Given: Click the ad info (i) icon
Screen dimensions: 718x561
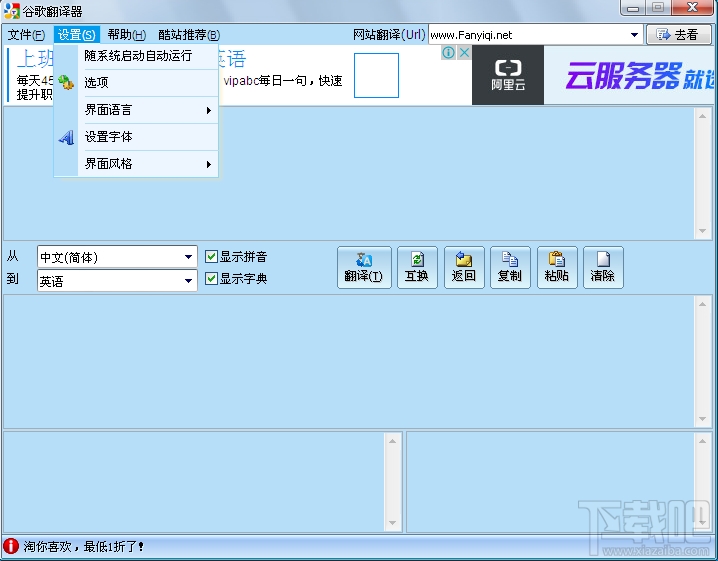Looking at the screenshot, I should coord(448,53).
